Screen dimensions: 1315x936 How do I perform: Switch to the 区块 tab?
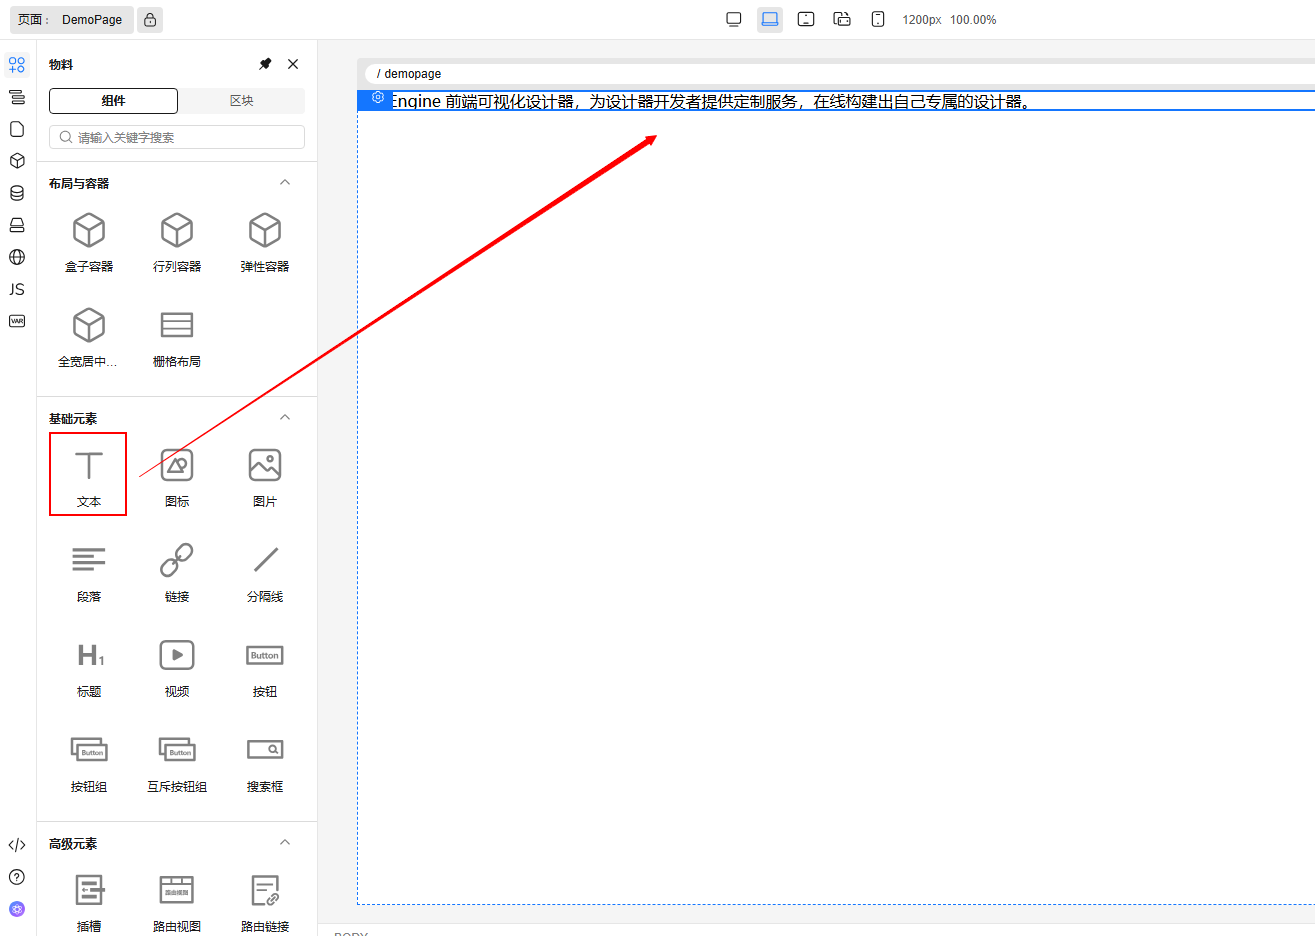[x=242, y=101]
